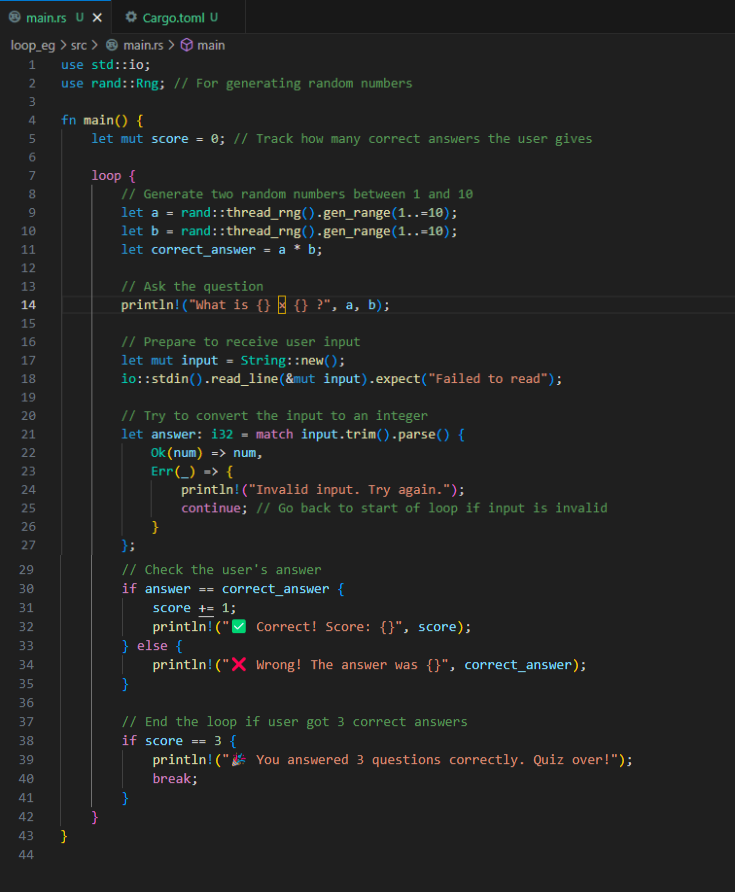The width and height of the screenshot is (735, 892).
Task: Click line number 14 in the gutter
Action: pos(28,305)
